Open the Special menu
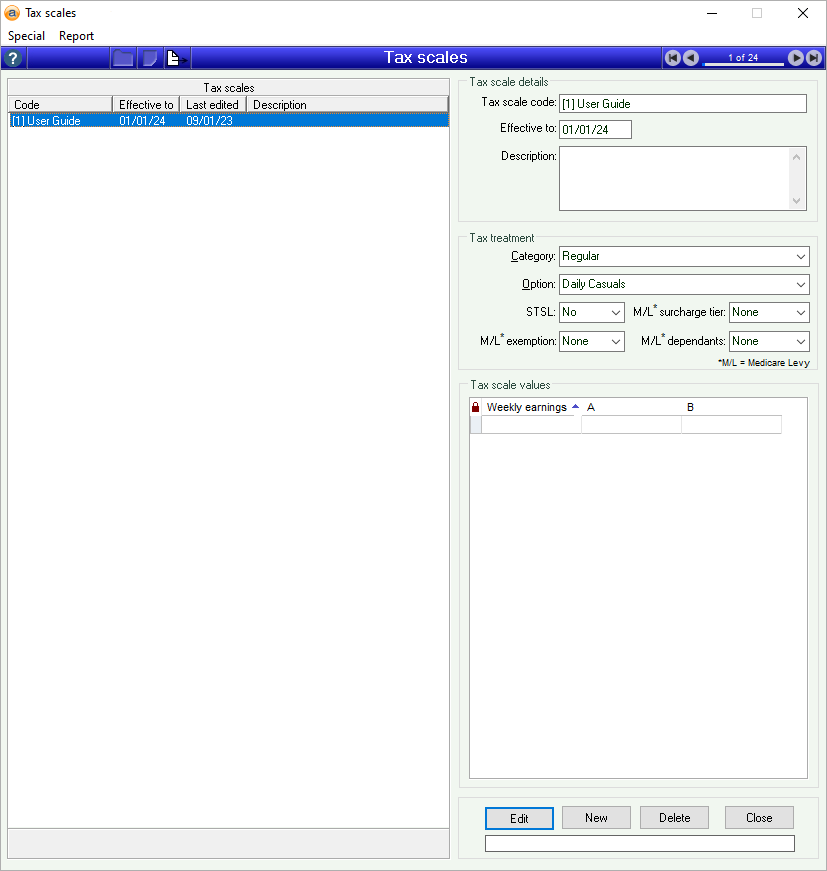827x871 pixels. 27,36
